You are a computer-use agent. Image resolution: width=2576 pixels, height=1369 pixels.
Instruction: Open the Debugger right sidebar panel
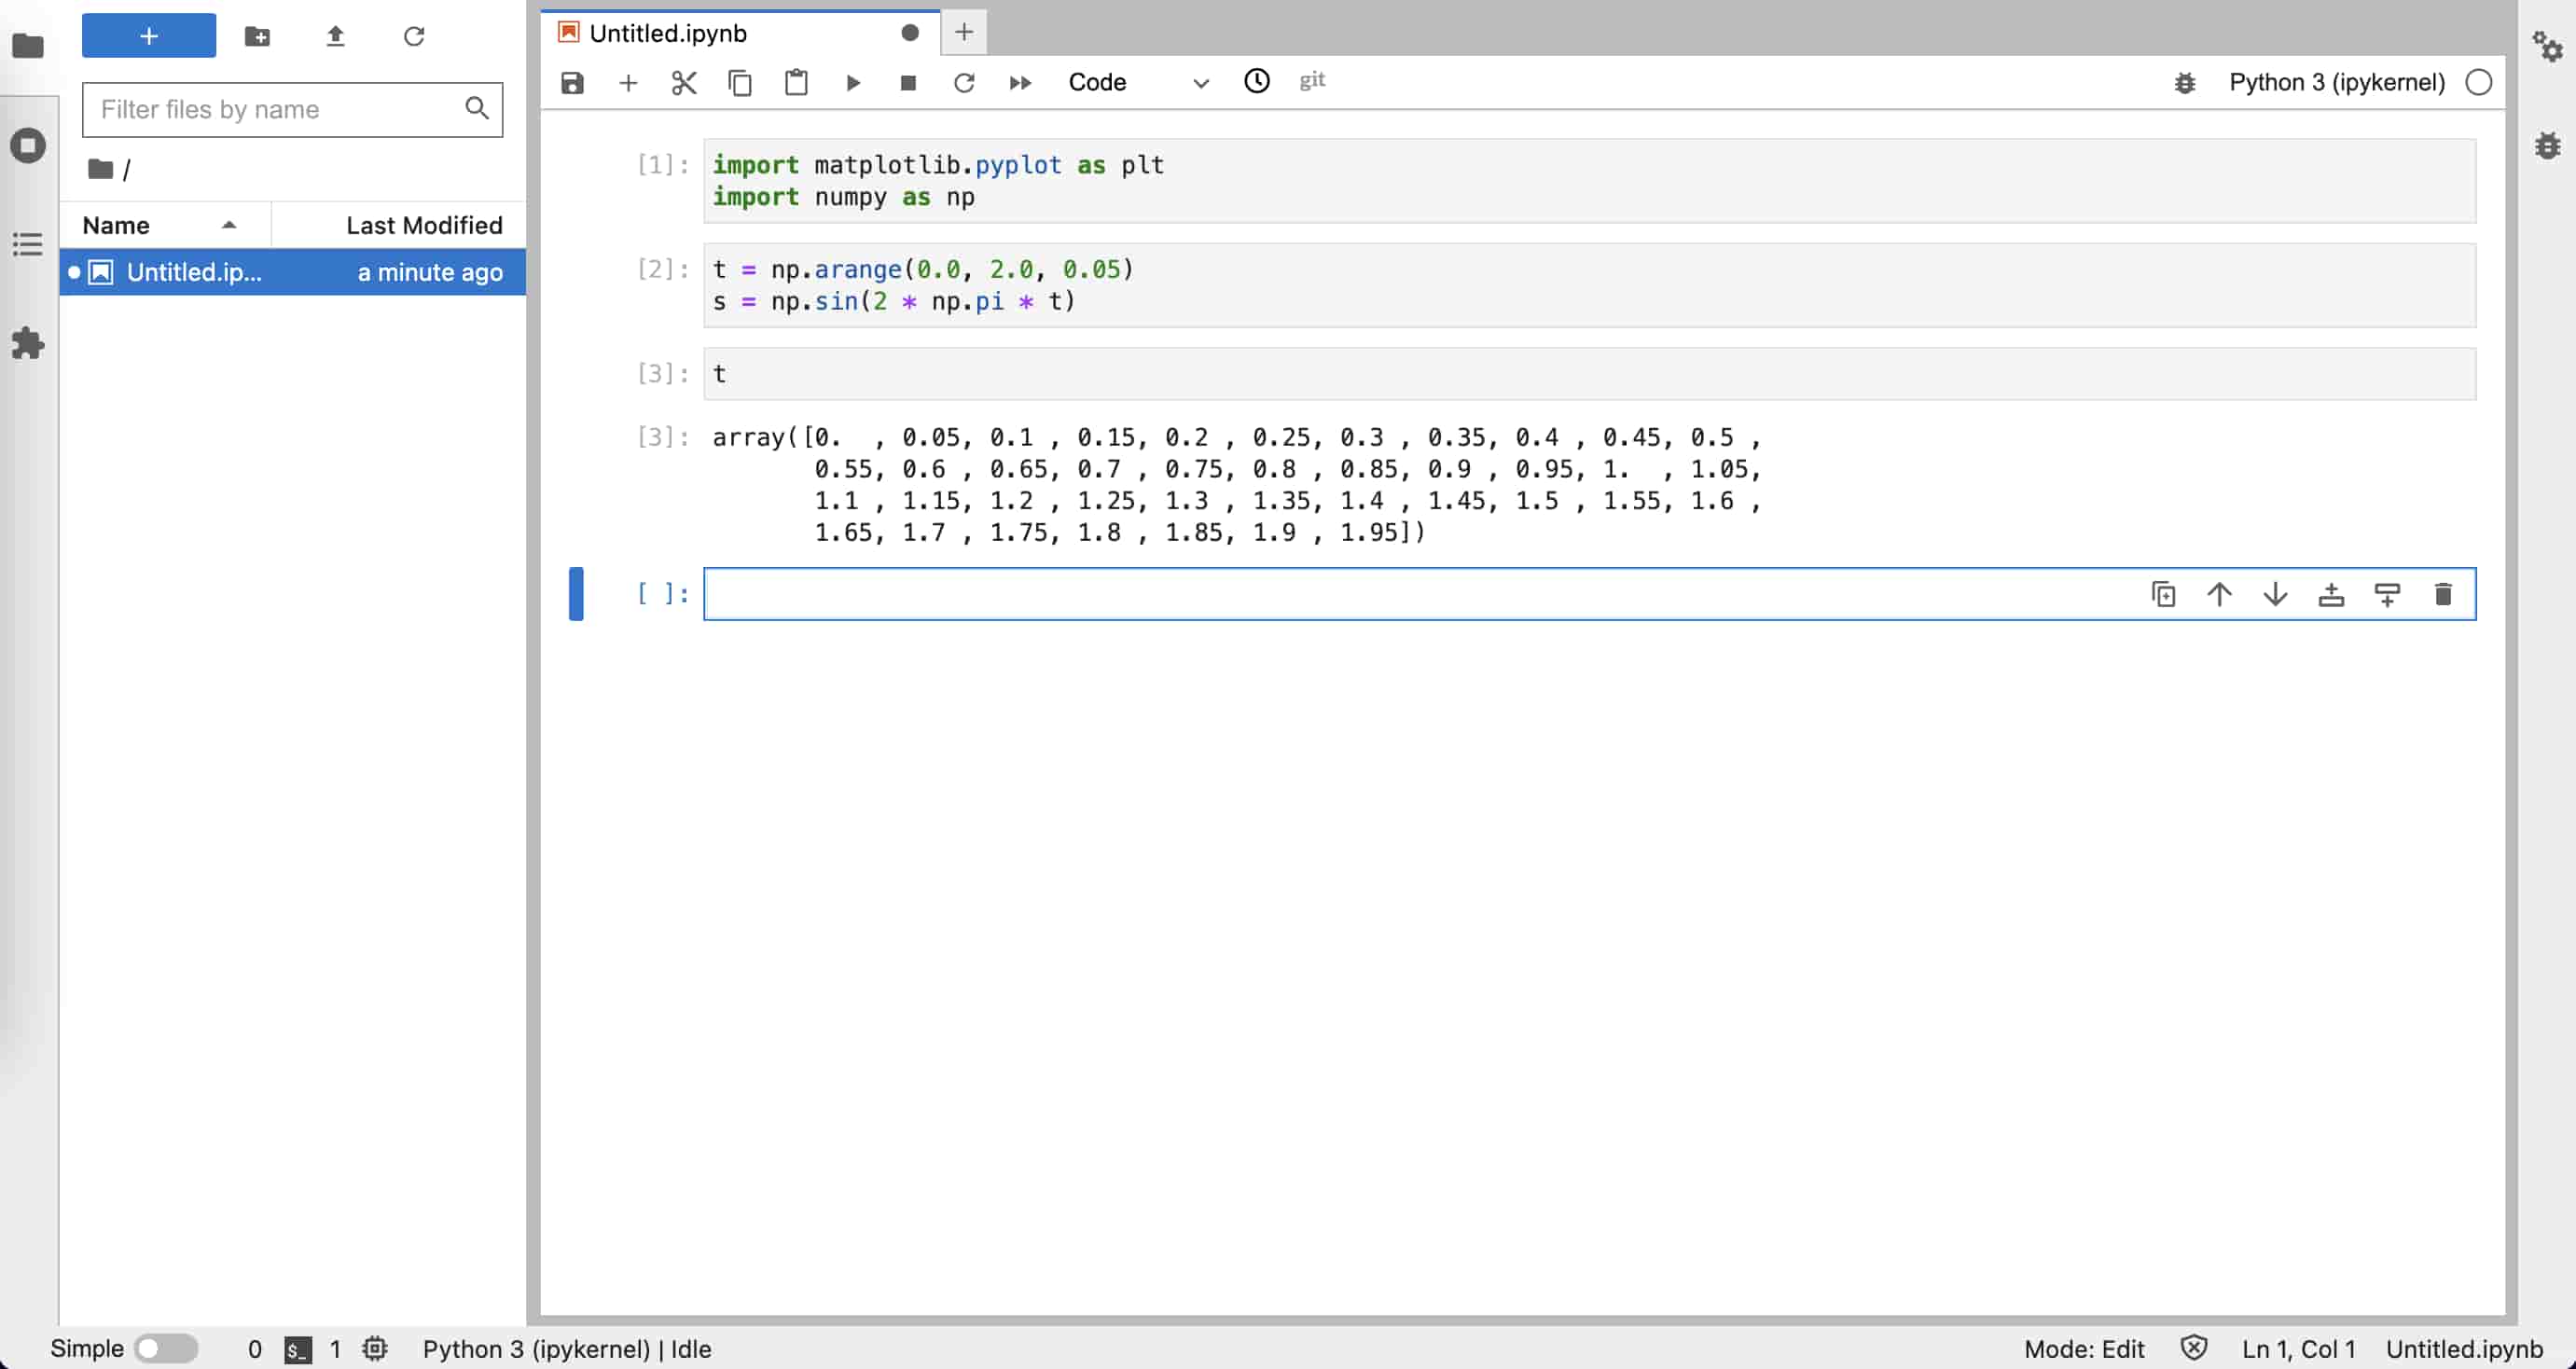[2547, 146]
